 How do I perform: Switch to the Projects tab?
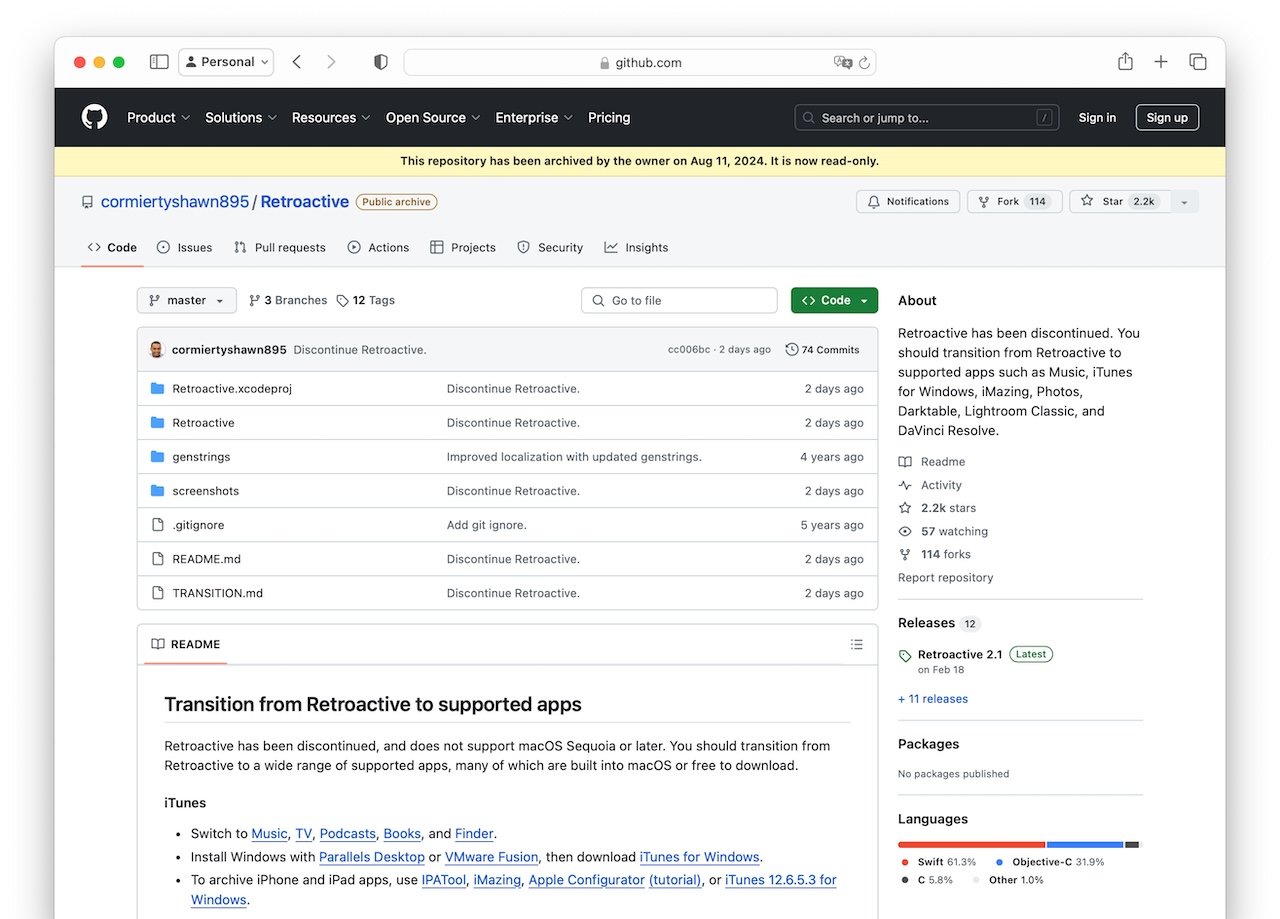click(x=463, y=247)
